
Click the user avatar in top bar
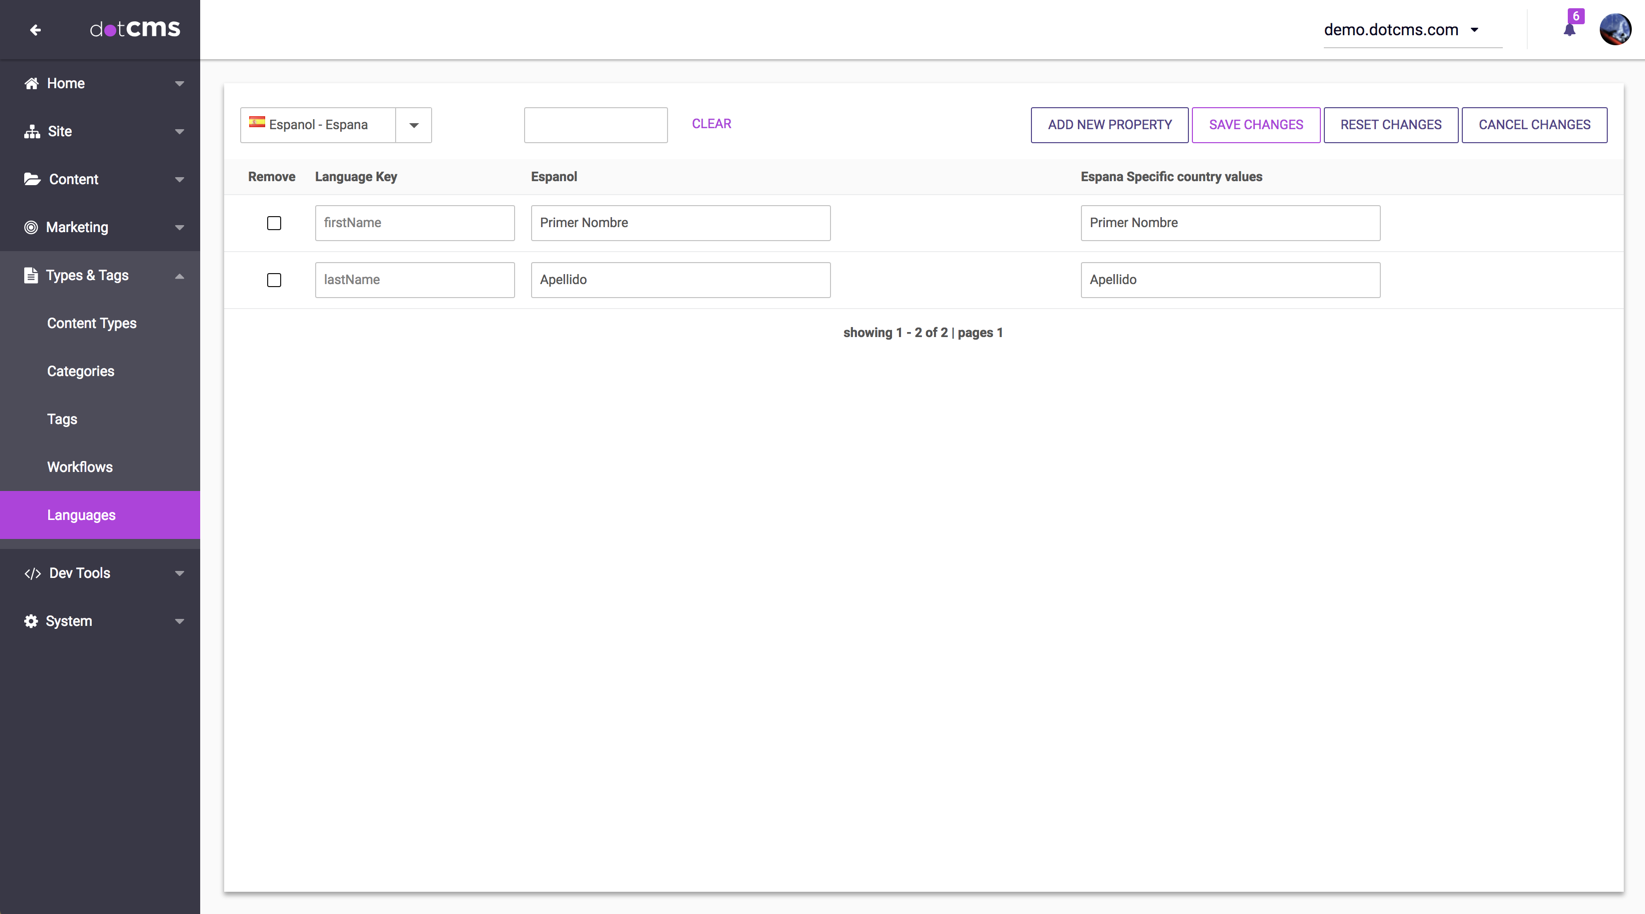(1615, 29)
